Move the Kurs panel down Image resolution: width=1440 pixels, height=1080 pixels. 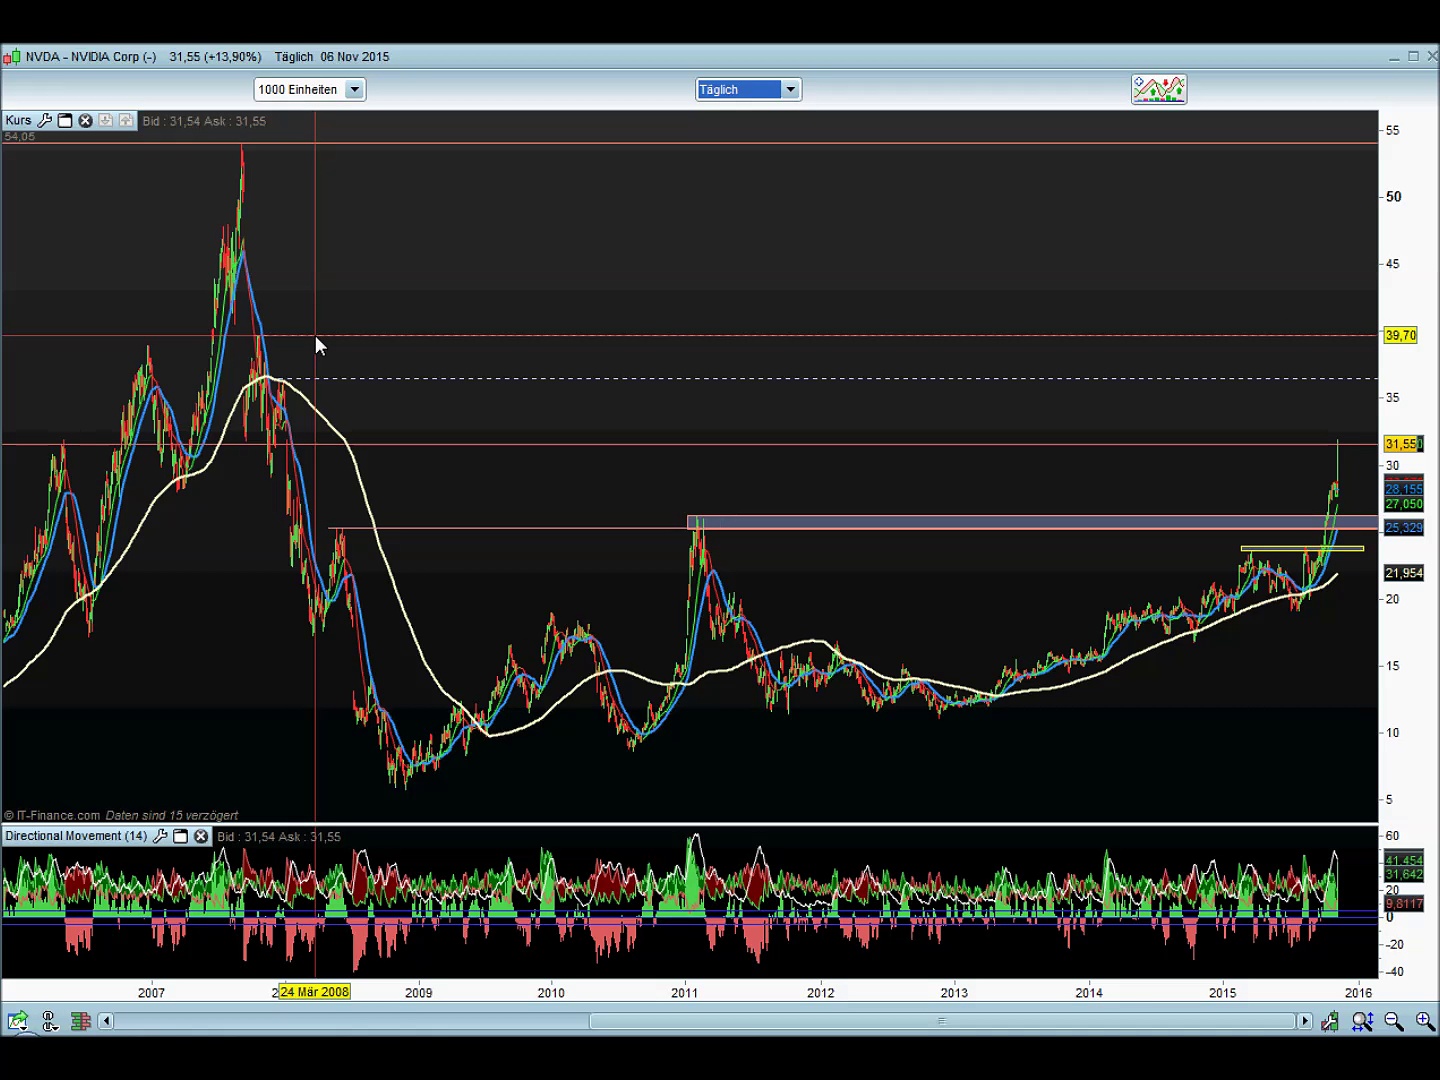[x=106, y=121]
